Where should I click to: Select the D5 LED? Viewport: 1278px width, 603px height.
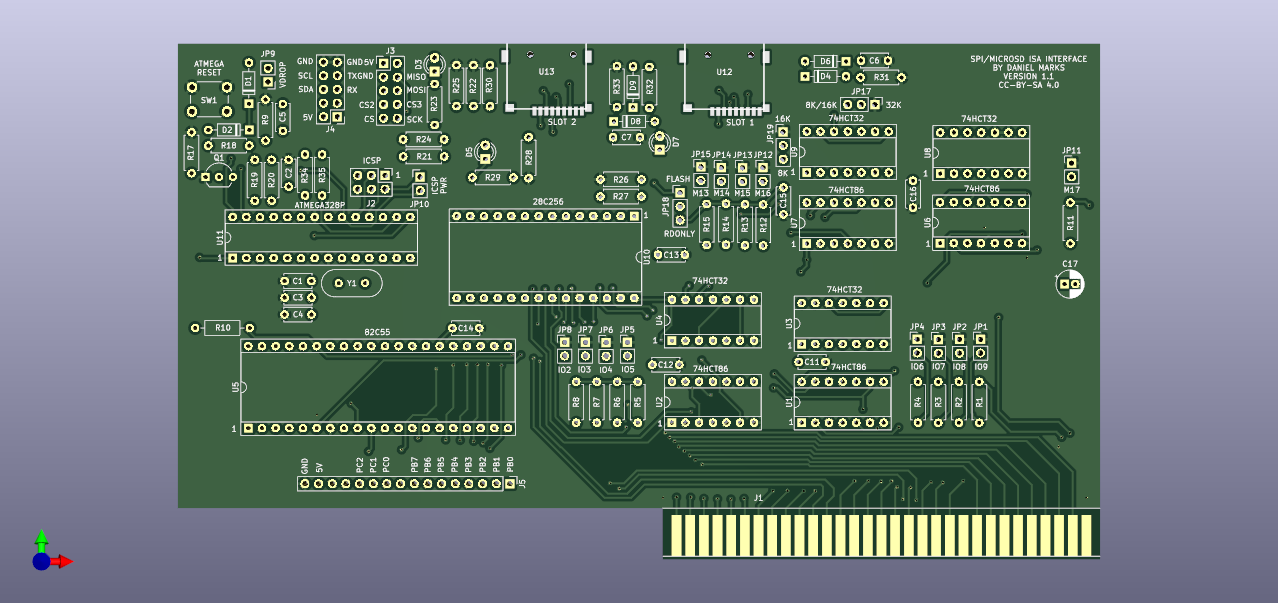pyautogui.click(x=484, y=154)
